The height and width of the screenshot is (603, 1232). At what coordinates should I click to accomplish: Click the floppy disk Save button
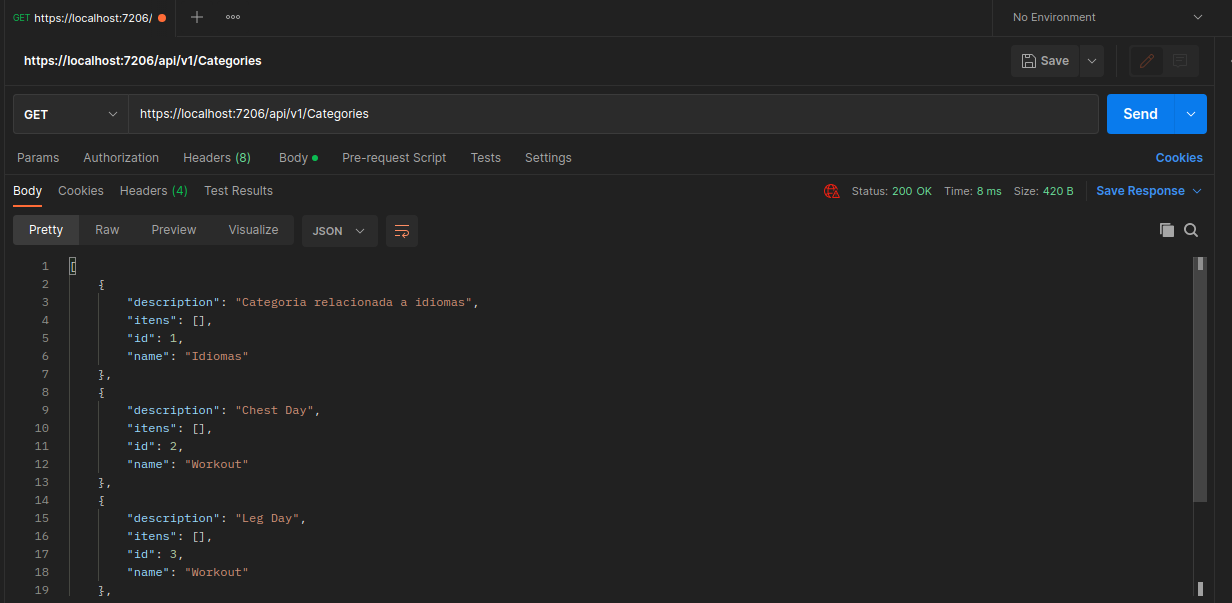pos(1044,61)
